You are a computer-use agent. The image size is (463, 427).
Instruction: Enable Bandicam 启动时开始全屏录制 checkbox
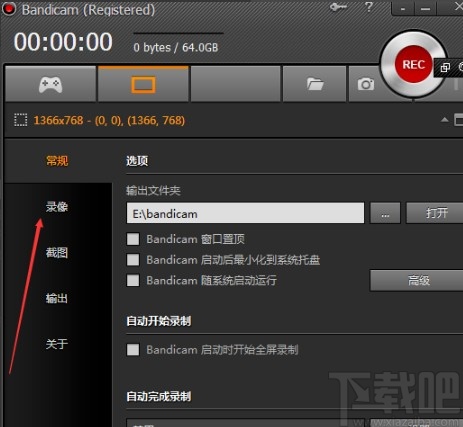click(133, 350)
